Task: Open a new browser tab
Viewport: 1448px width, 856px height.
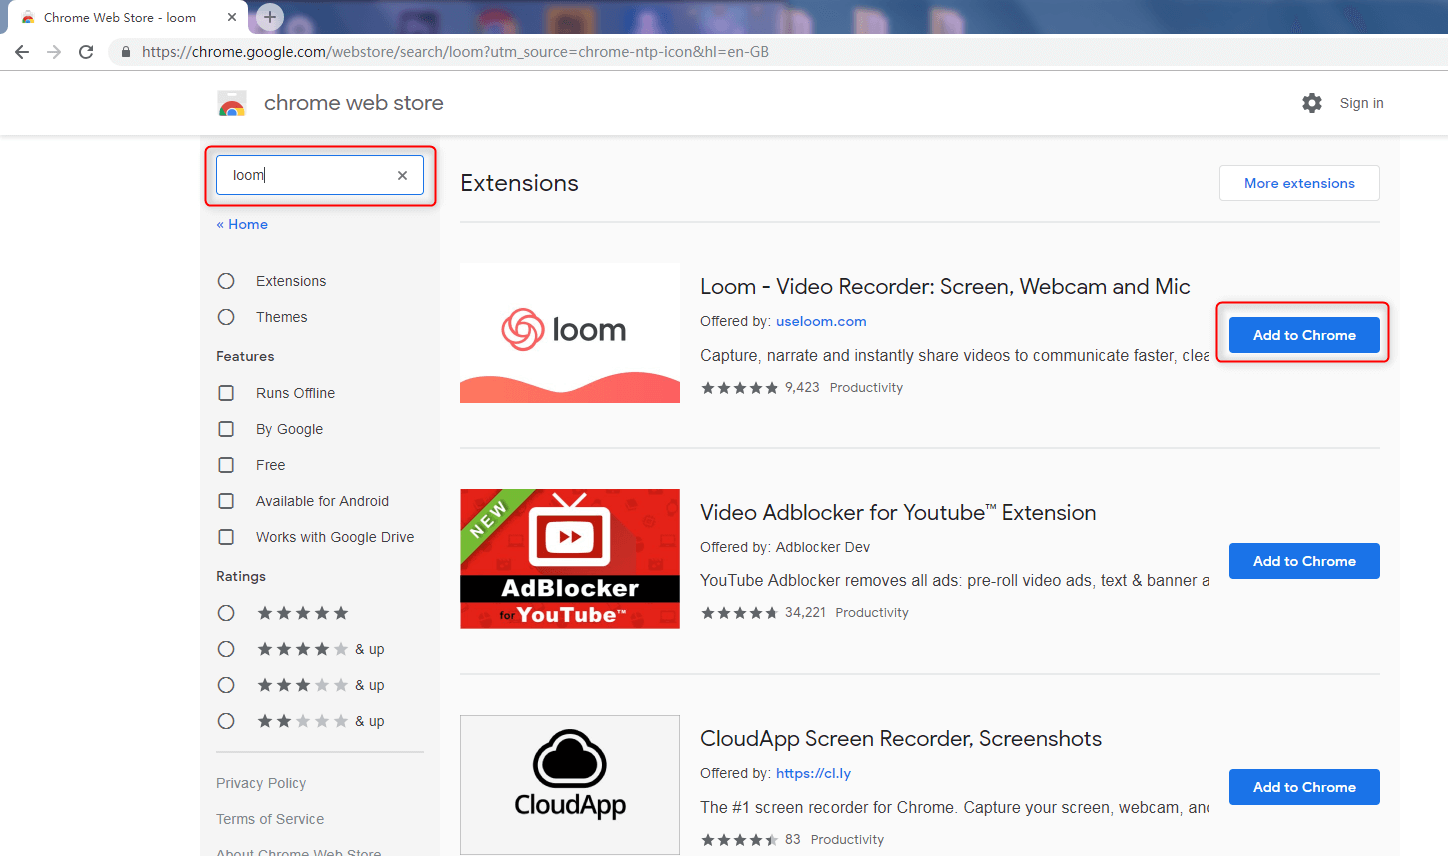Action: pyautogui.click(x=270, y=17)
